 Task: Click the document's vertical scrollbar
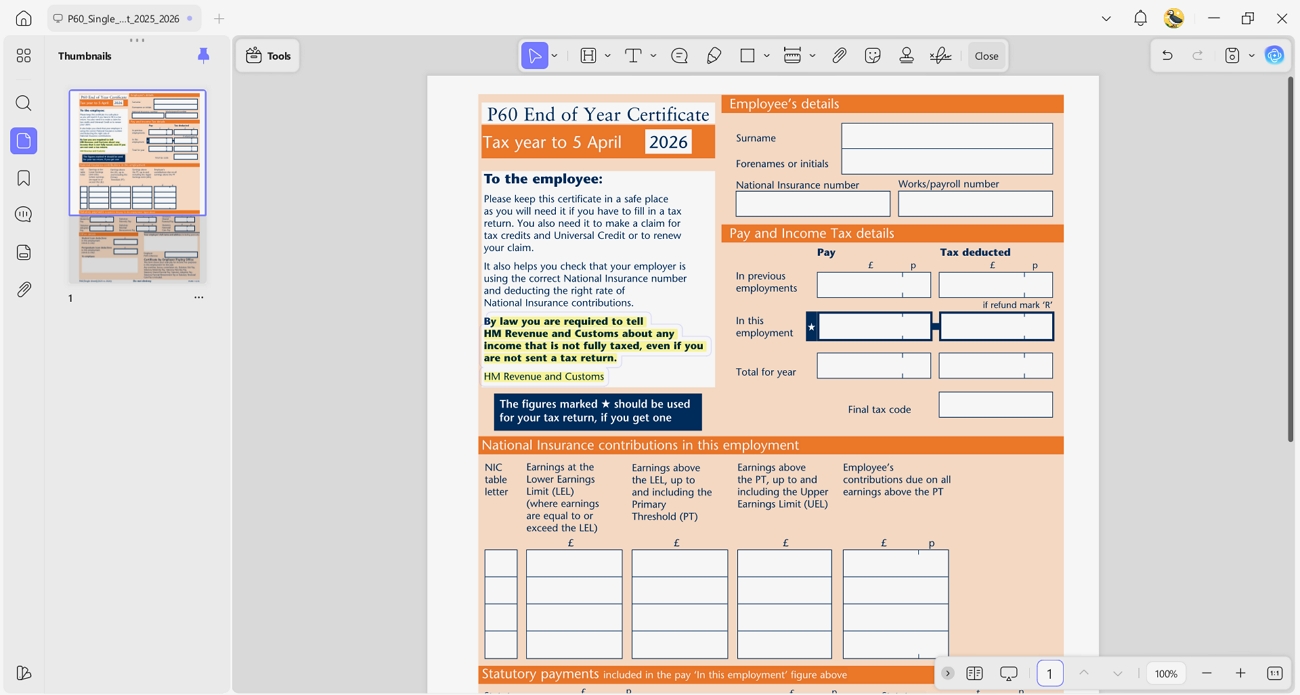[x=1290, y=260]
